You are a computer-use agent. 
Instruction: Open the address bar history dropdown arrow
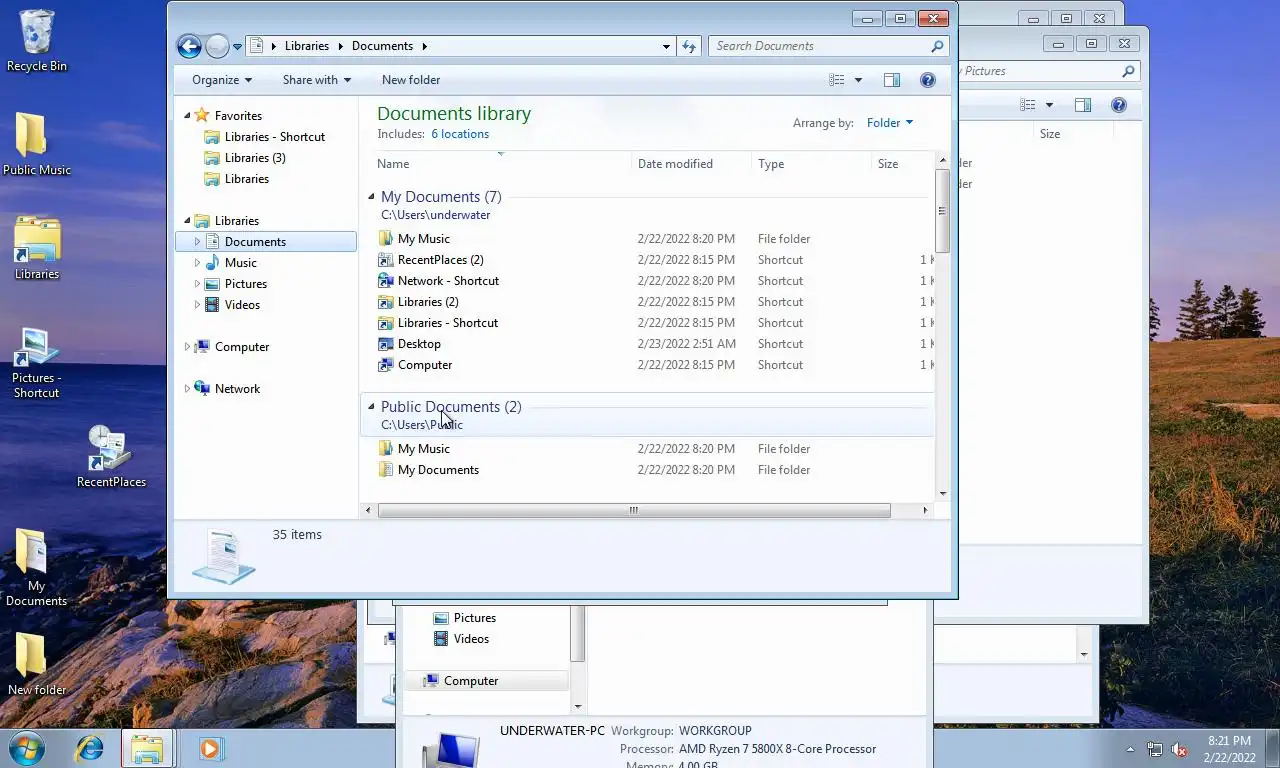click(666, 46)
